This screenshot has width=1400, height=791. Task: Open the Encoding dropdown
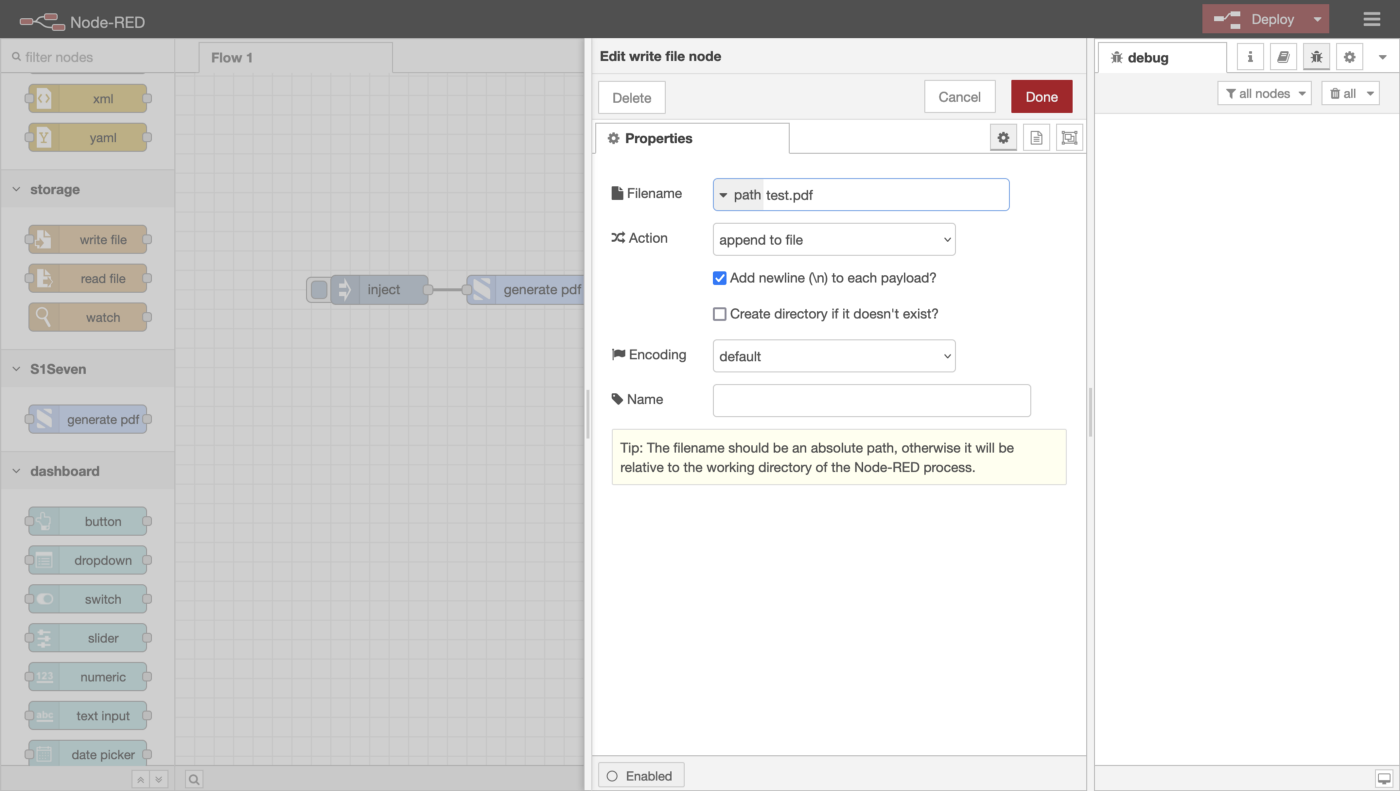pyautogui.click(x=834, y=356)
